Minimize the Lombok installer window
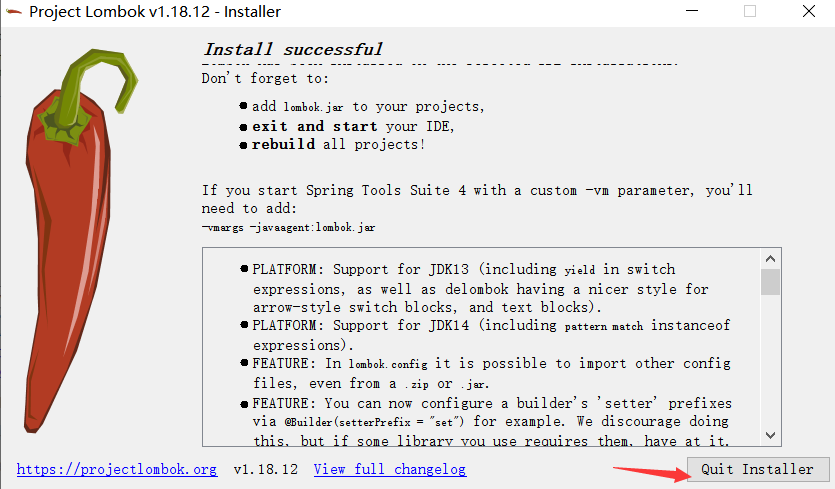The width and height of the screenshot is (835, 489). pos(692,11)
